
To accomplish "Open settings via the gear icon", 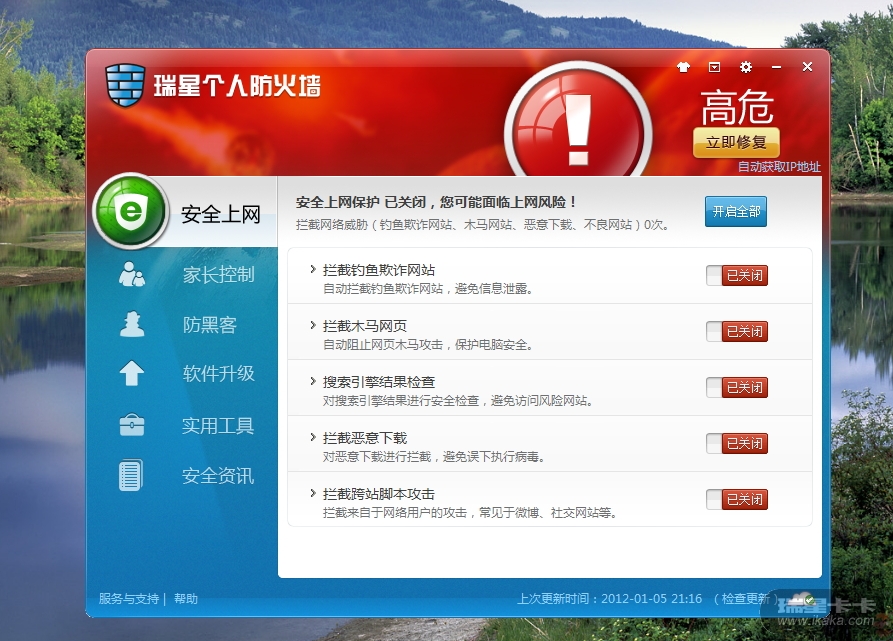I will (745, 67).
